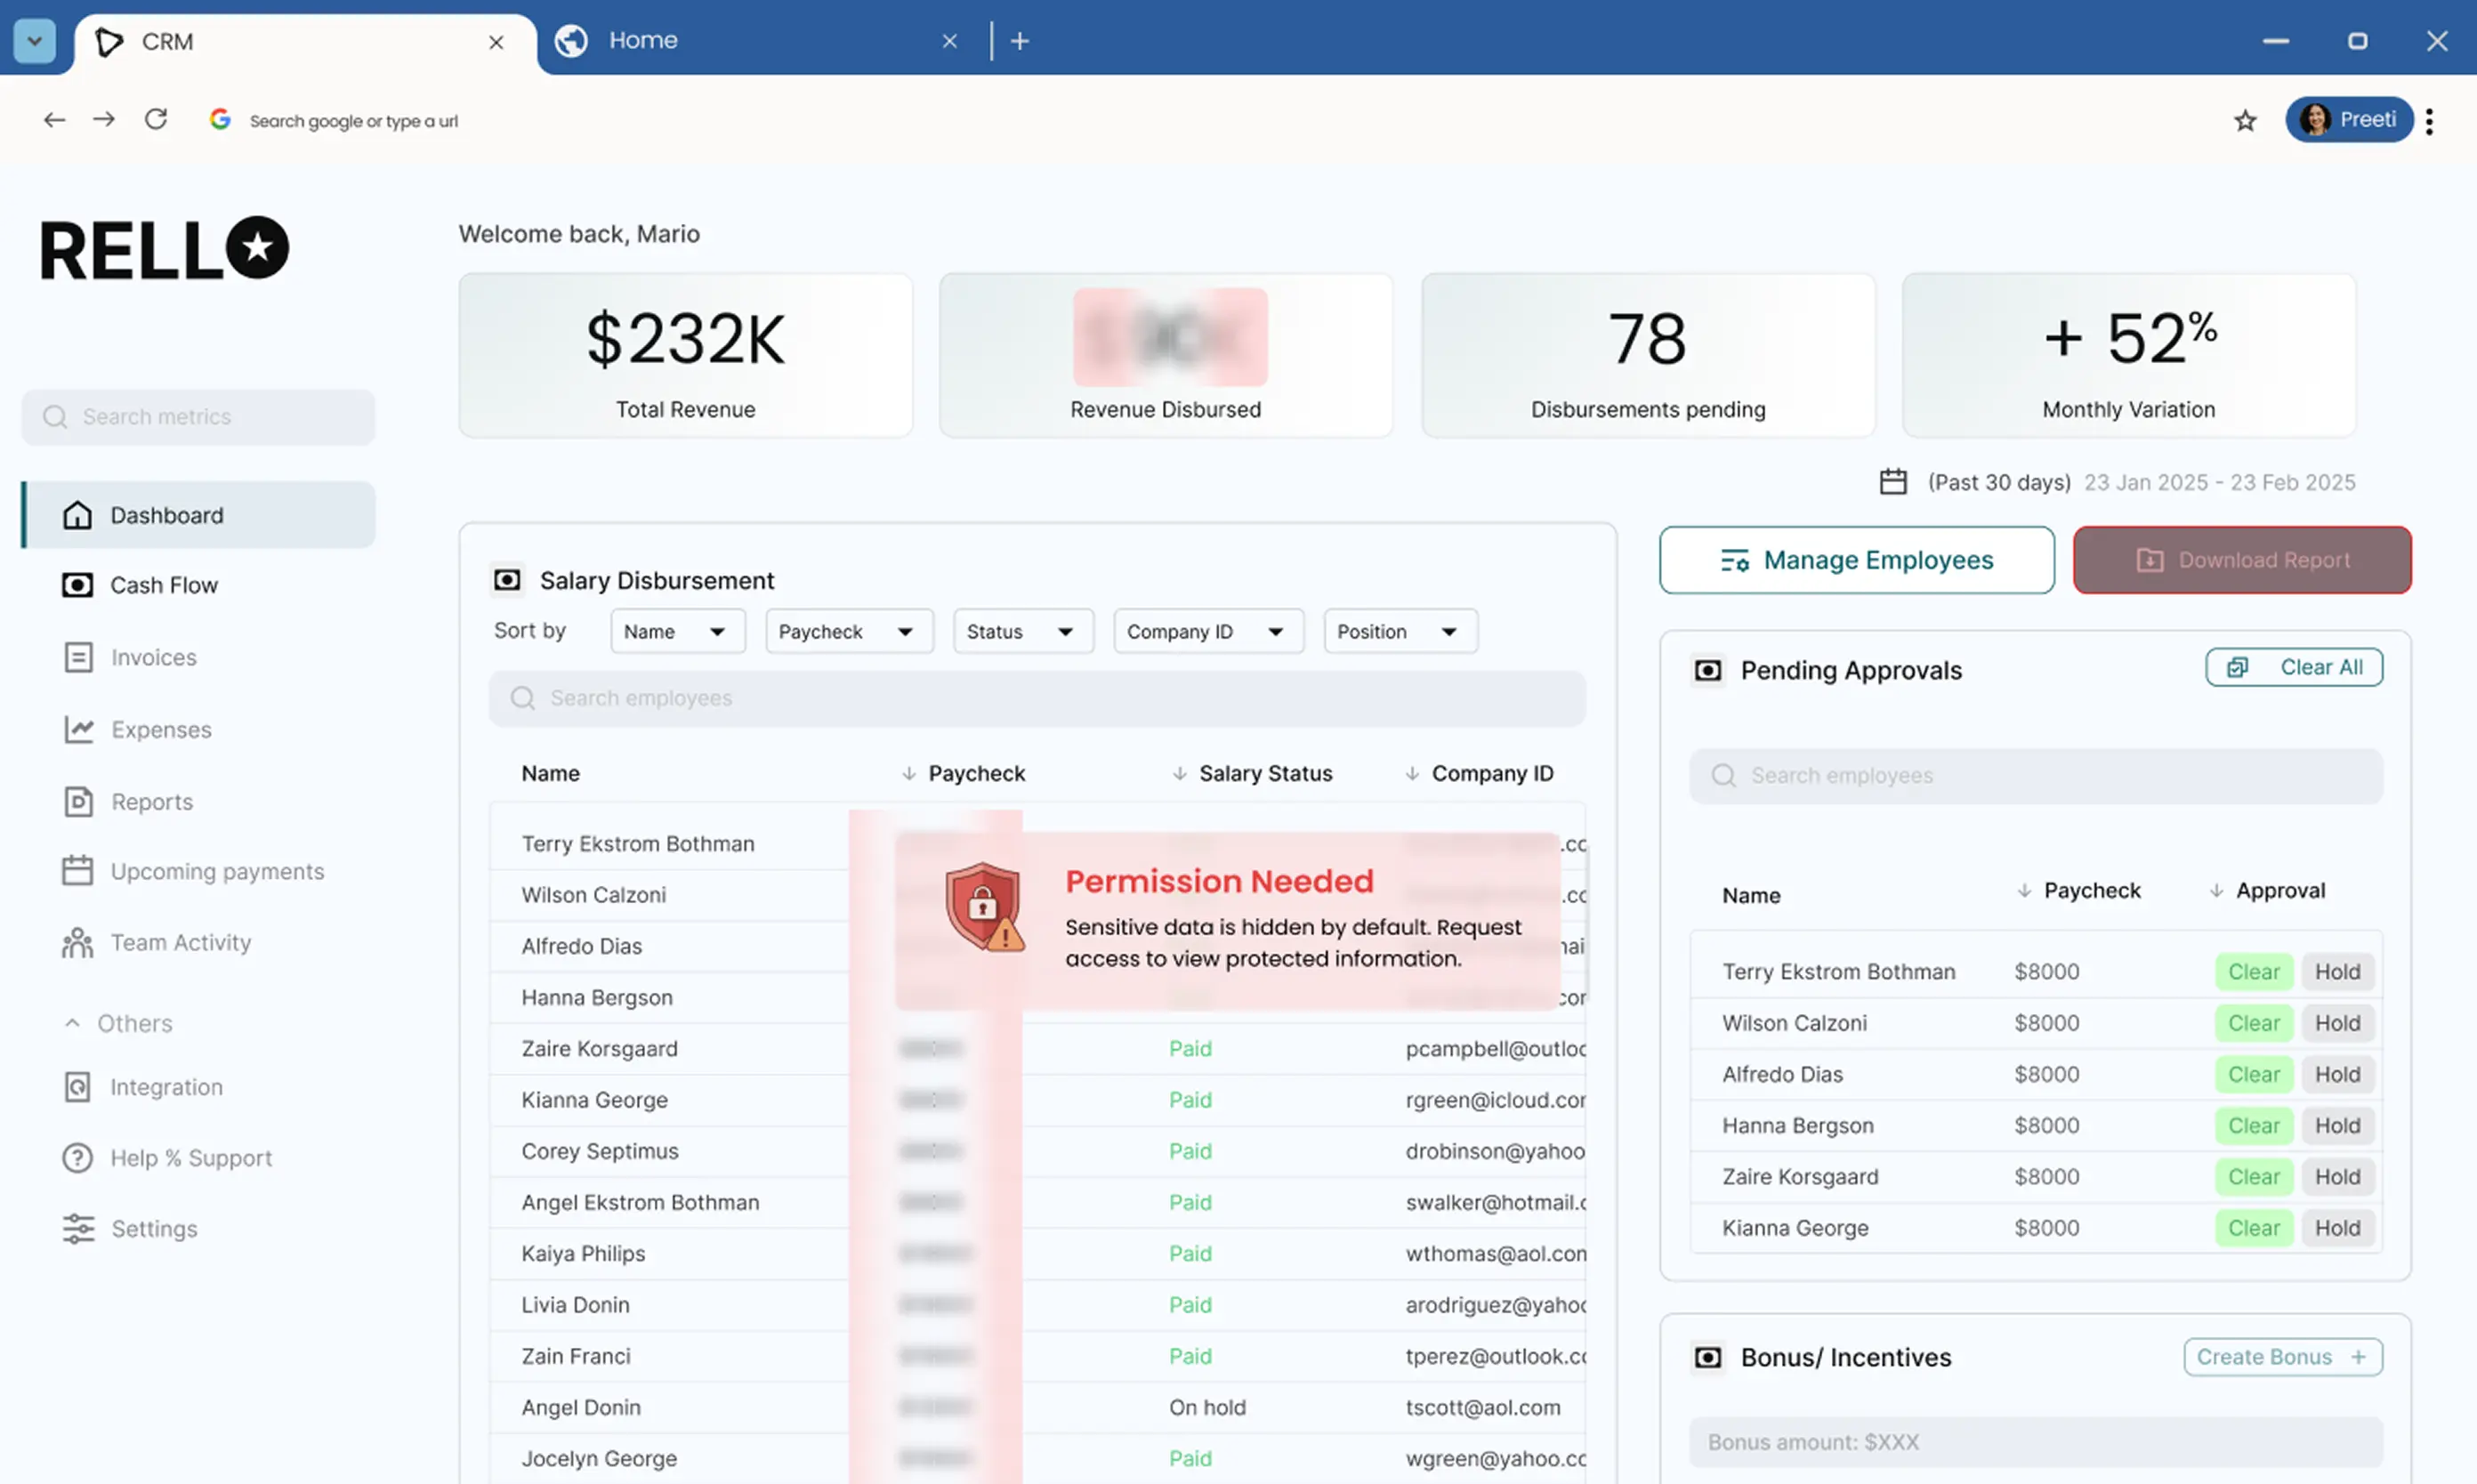Select Cash Flow from the sidebar

tap(163, 585)
